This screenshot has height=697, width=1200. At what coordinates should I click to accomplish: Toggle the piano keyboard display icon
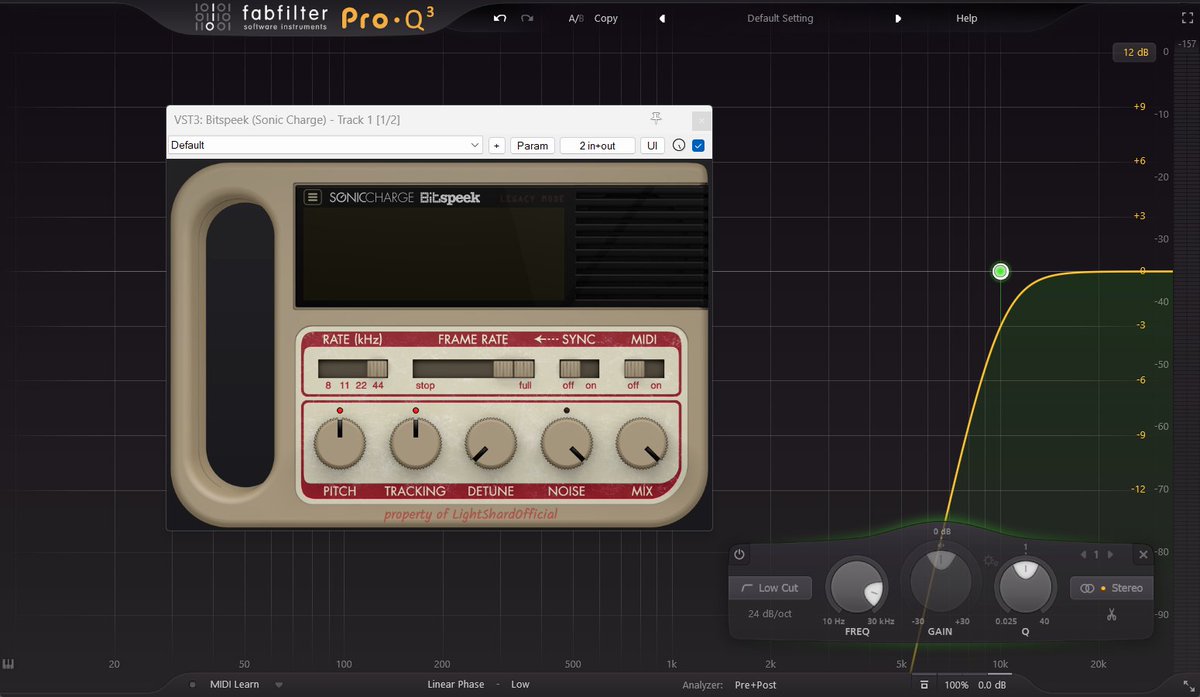[8, 665]
